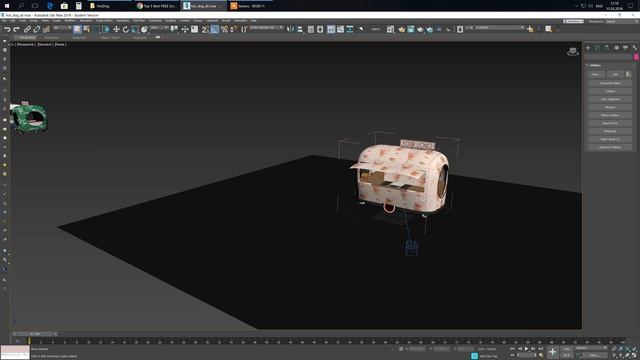Open Edit Named Selection Sets
Screen dimensions: 640x360
click(x=244, y=29)
